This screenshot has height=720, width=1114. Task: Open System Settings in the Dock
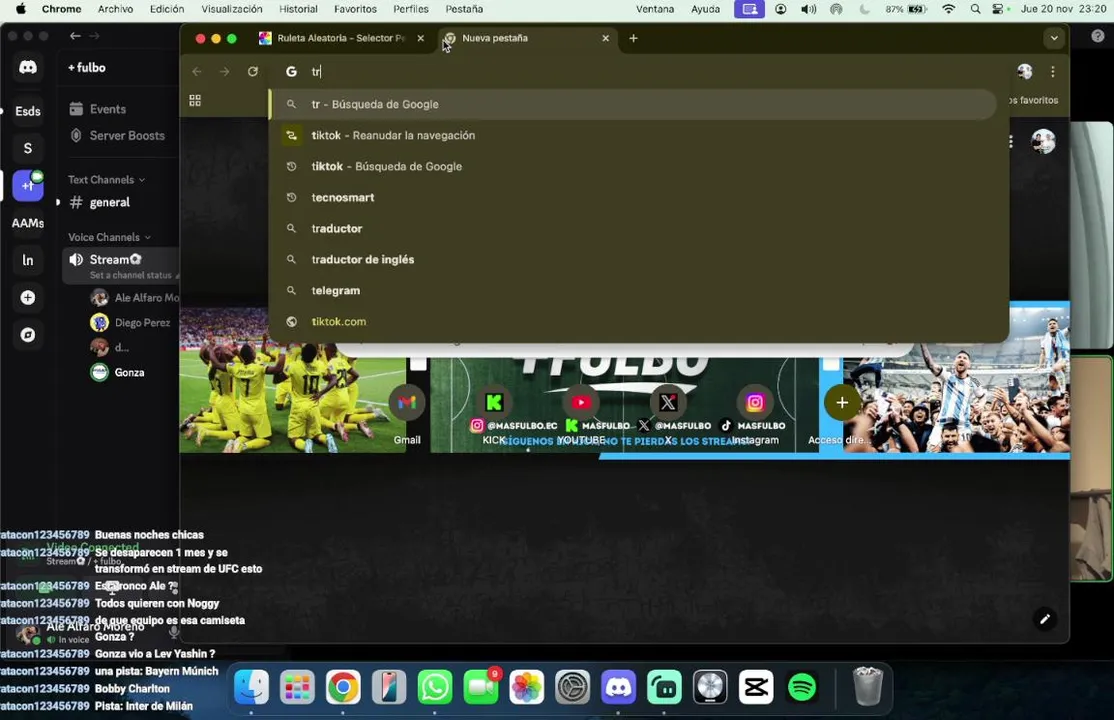573,687
